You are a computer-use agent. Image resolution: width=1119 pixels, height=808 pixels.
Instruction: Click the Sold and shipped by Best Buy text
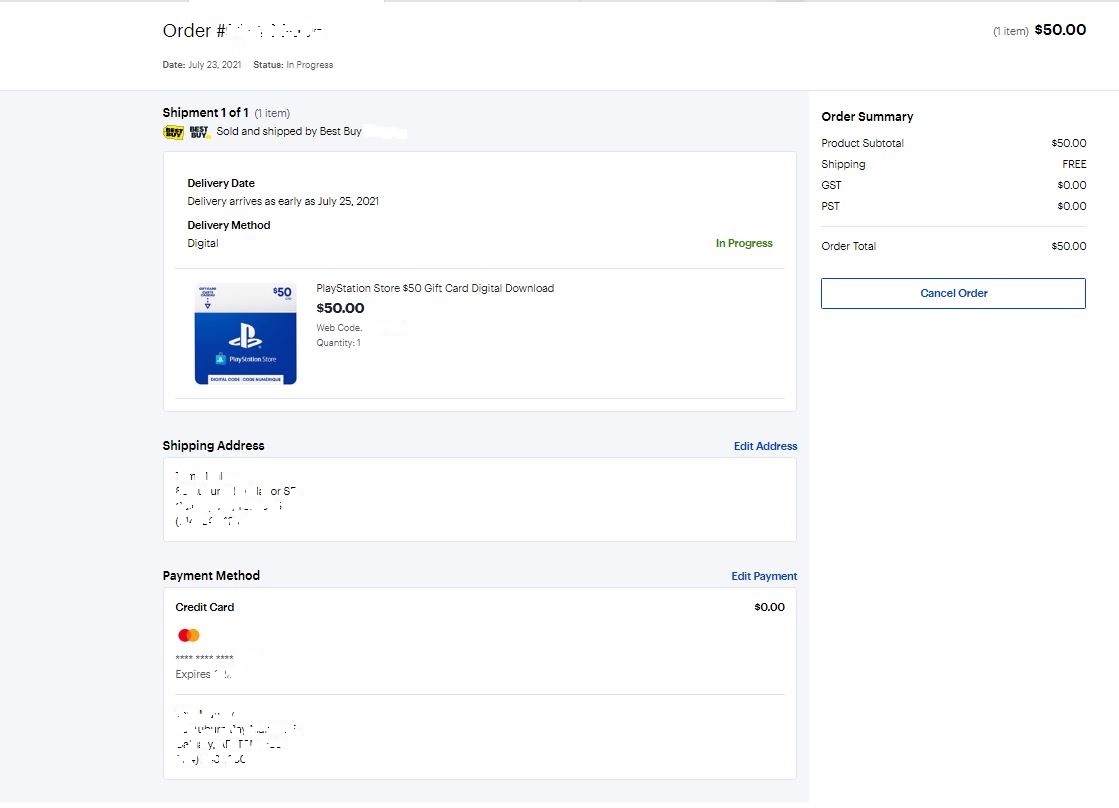tap(289, 132)
